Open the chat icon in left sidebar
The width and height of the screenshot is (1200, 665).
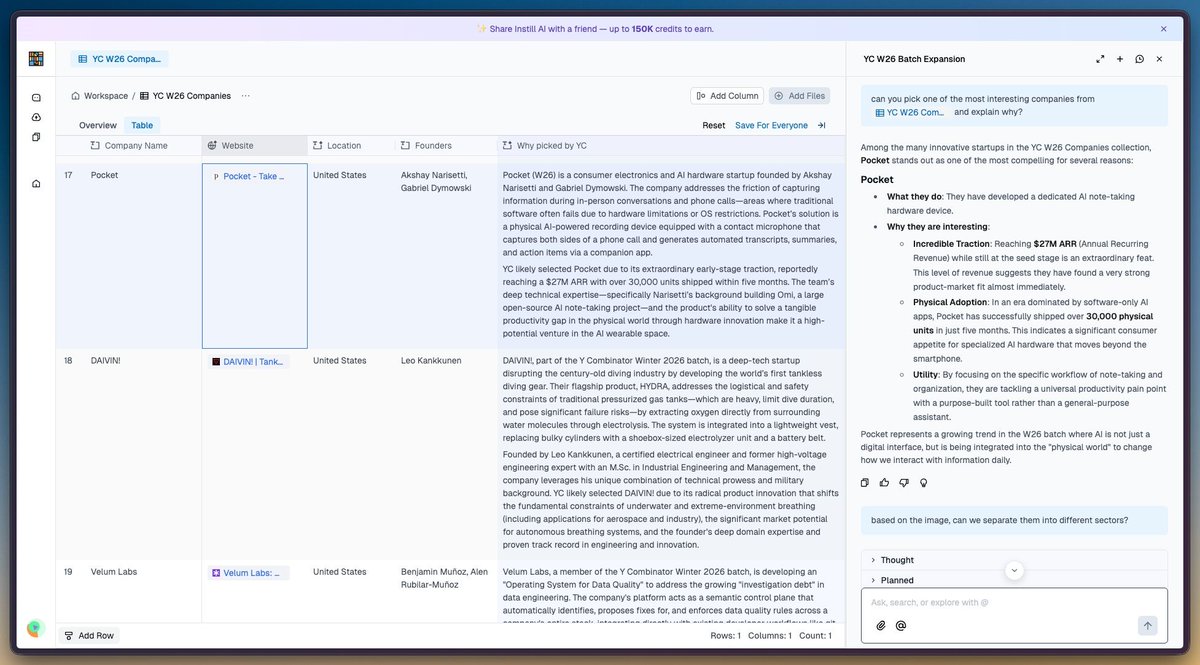(36, 98)
